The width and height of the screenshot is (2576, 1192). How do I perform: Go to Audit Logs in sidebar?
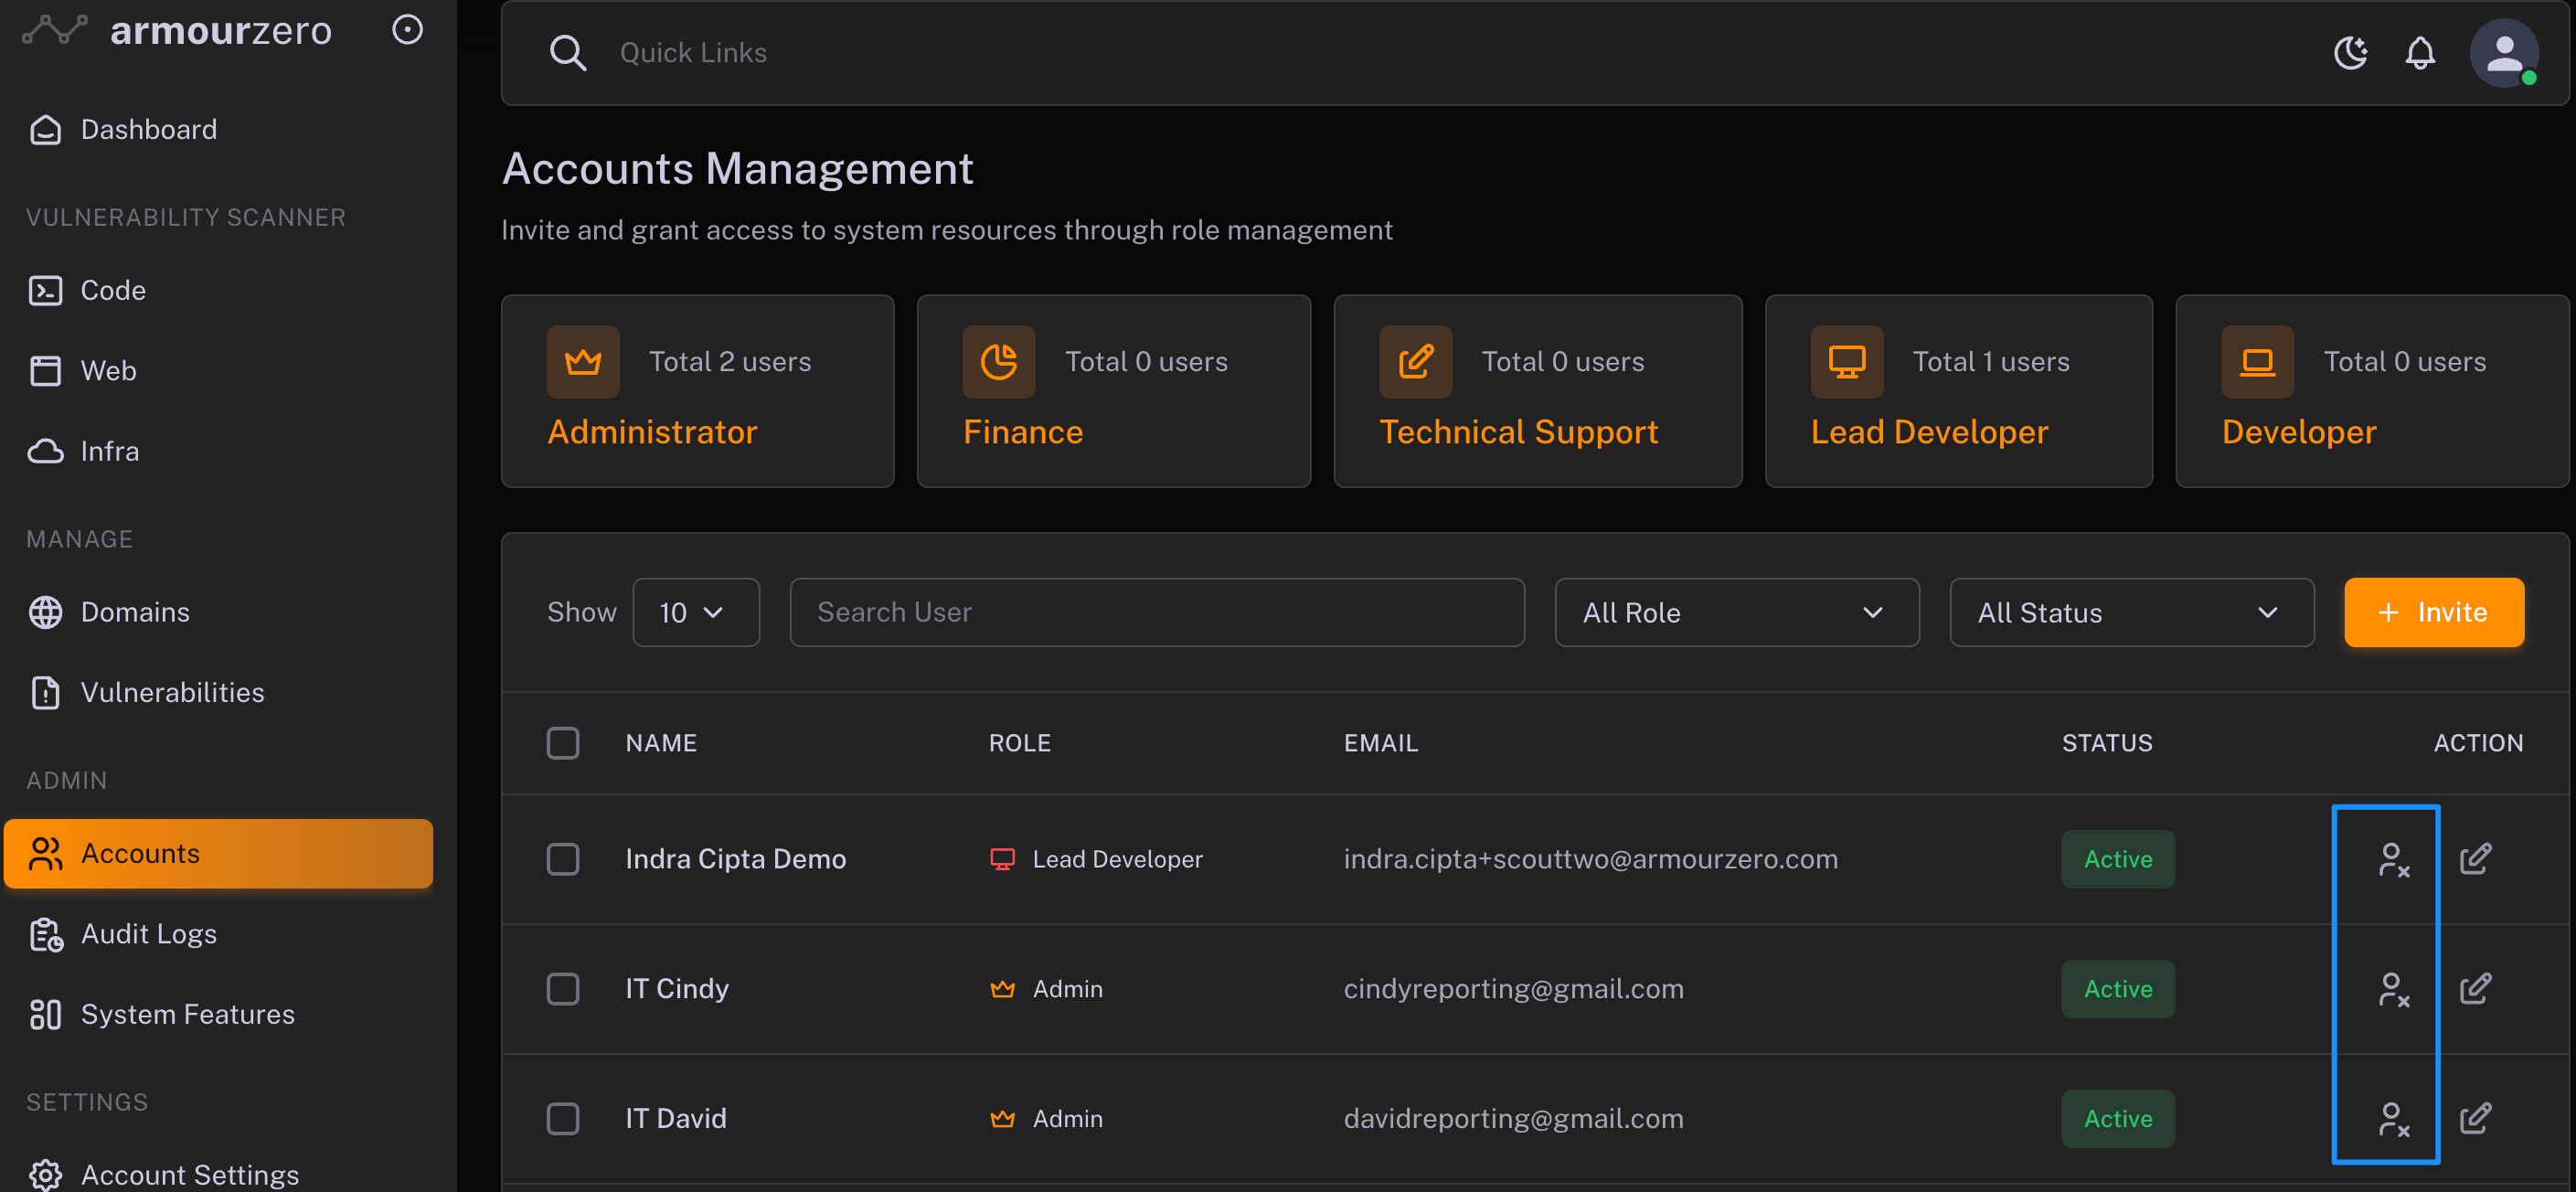coord(148,933)
